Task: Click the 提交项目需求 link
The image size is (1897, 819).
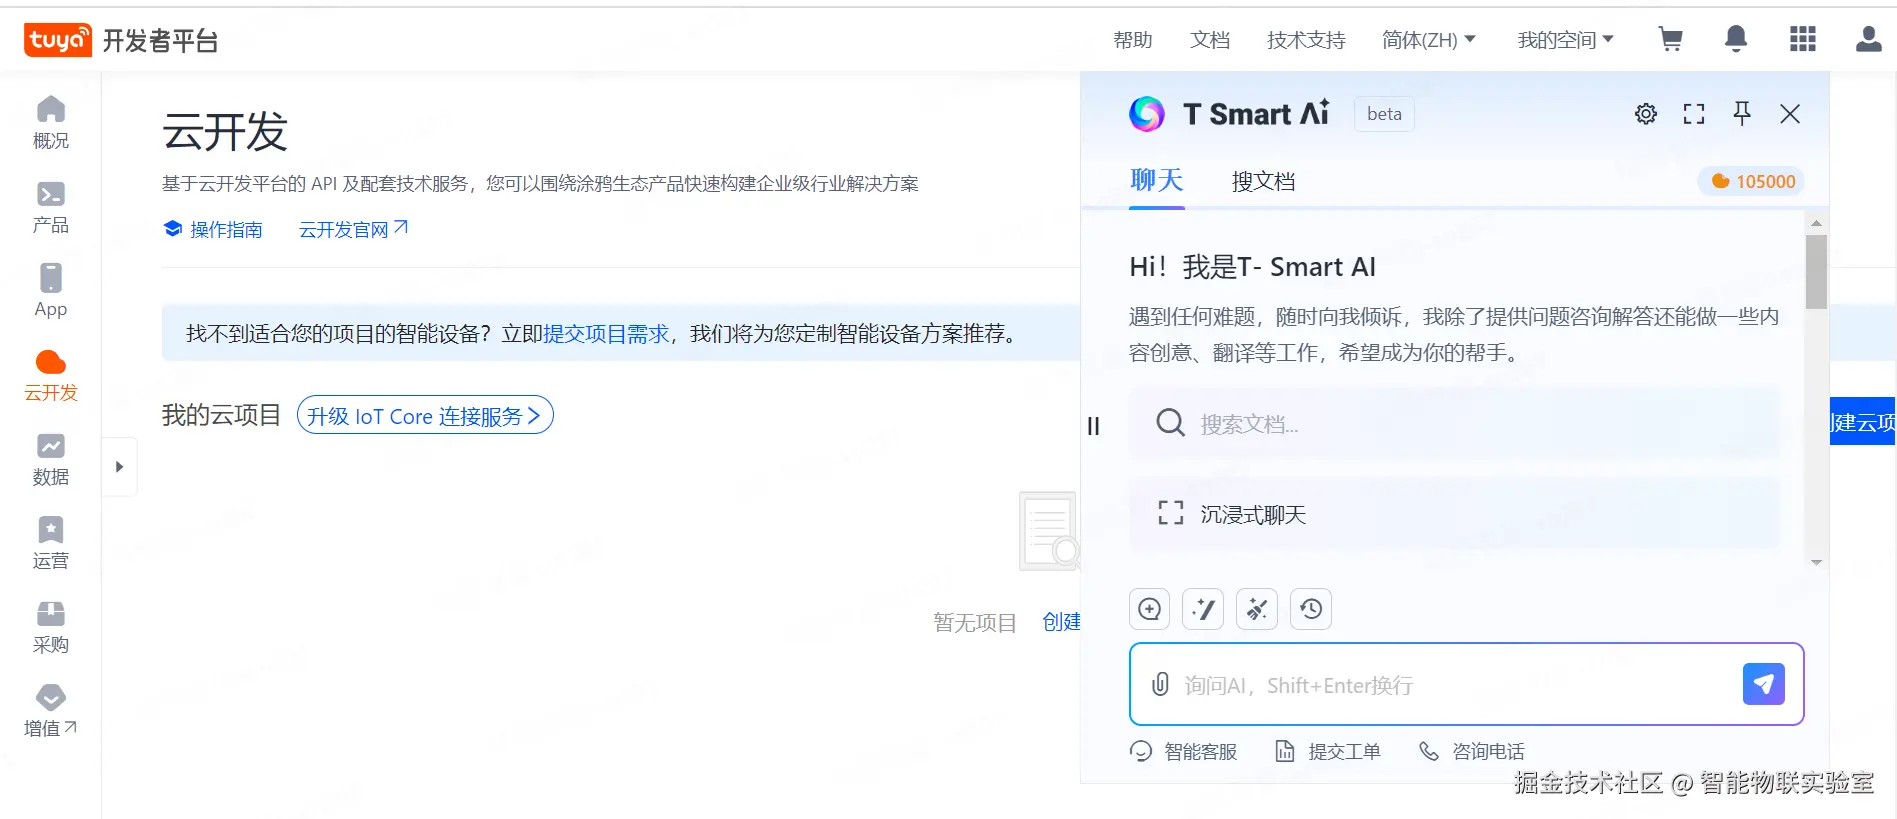Action: pos(606,333)
